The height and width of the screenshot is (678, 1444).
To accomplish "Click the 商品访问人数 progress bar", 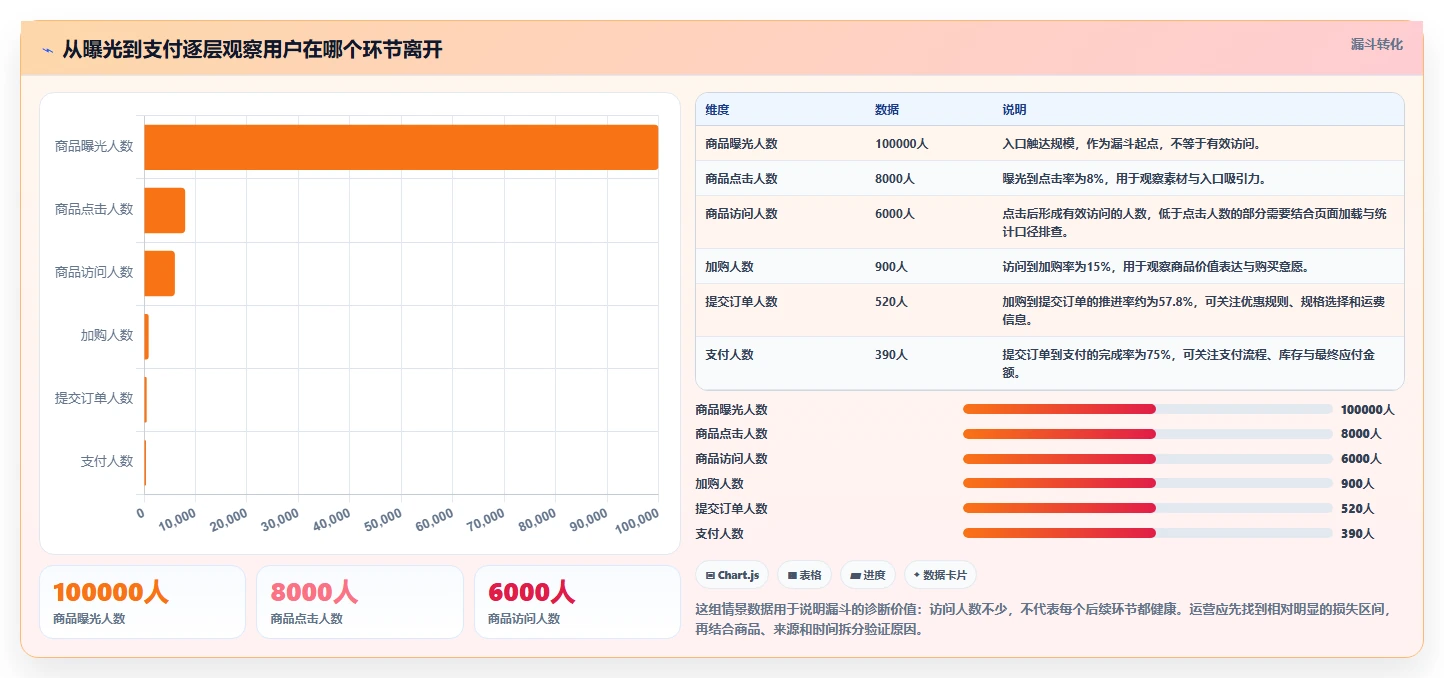I will [1148, 459].
